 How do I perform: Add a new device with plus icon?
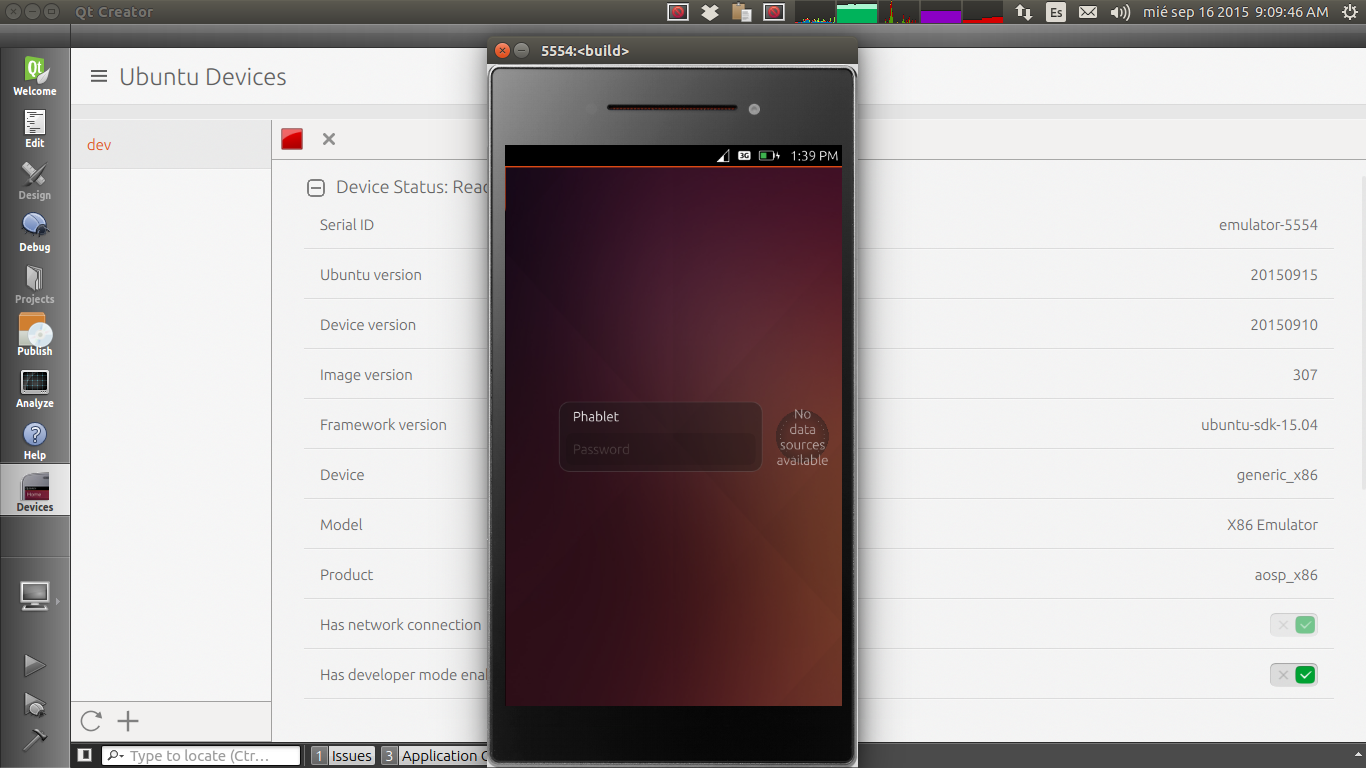128,721
